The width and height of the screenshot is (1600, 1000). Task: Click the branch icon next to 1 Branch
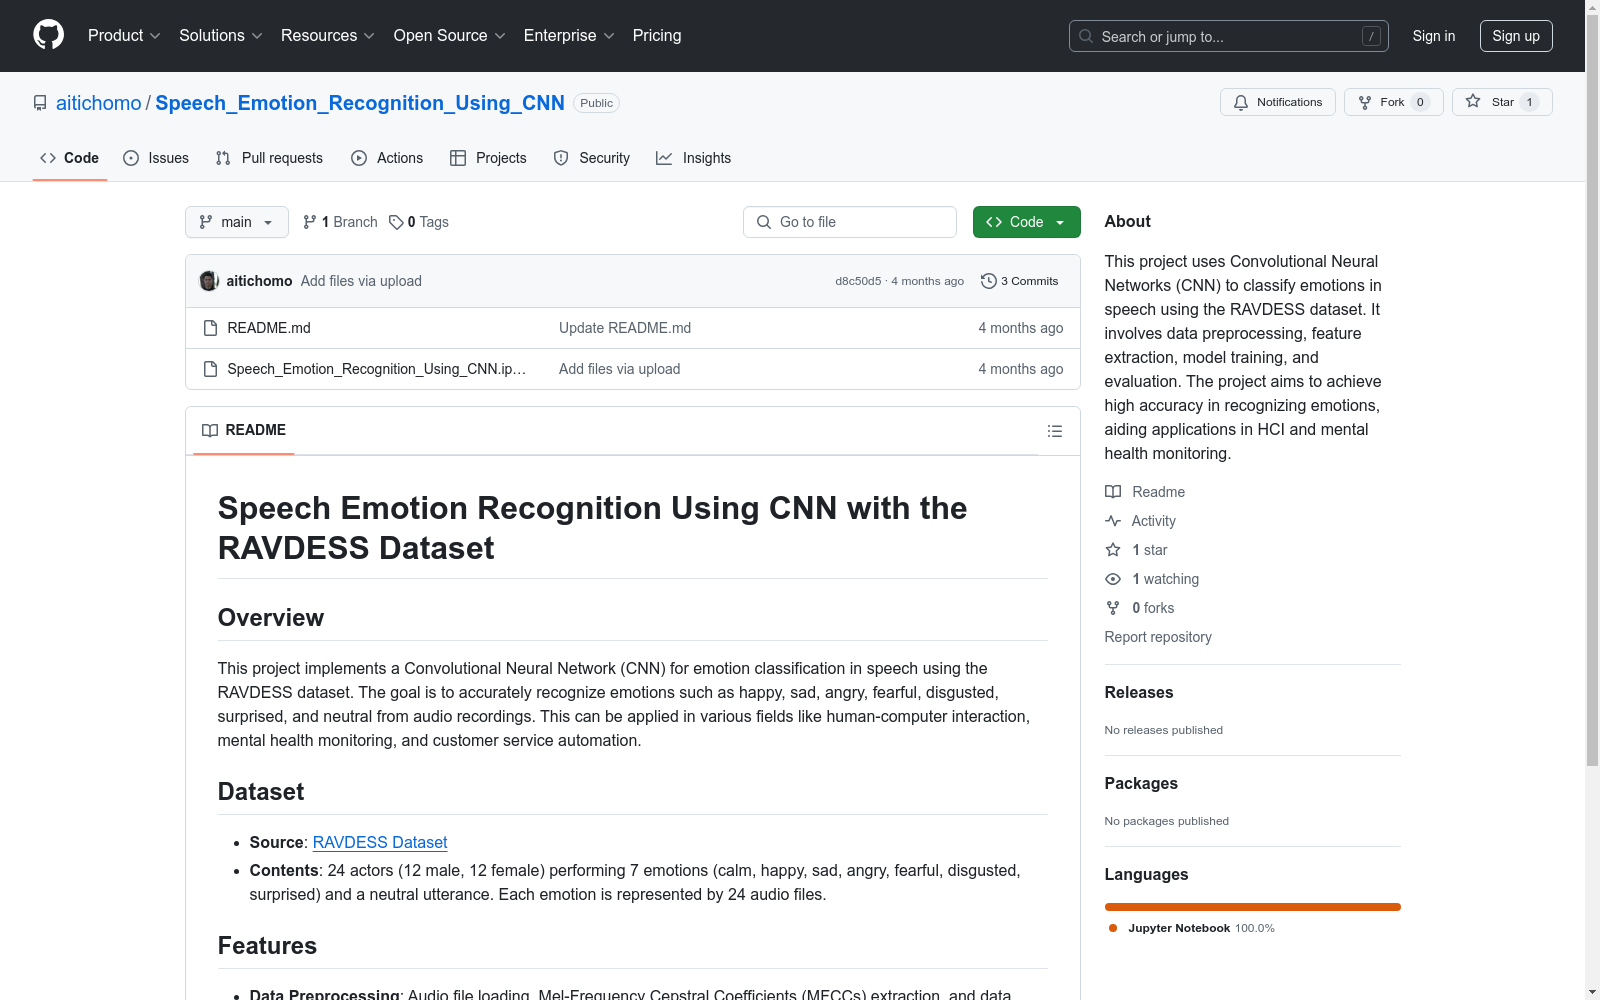coord(310,222)
